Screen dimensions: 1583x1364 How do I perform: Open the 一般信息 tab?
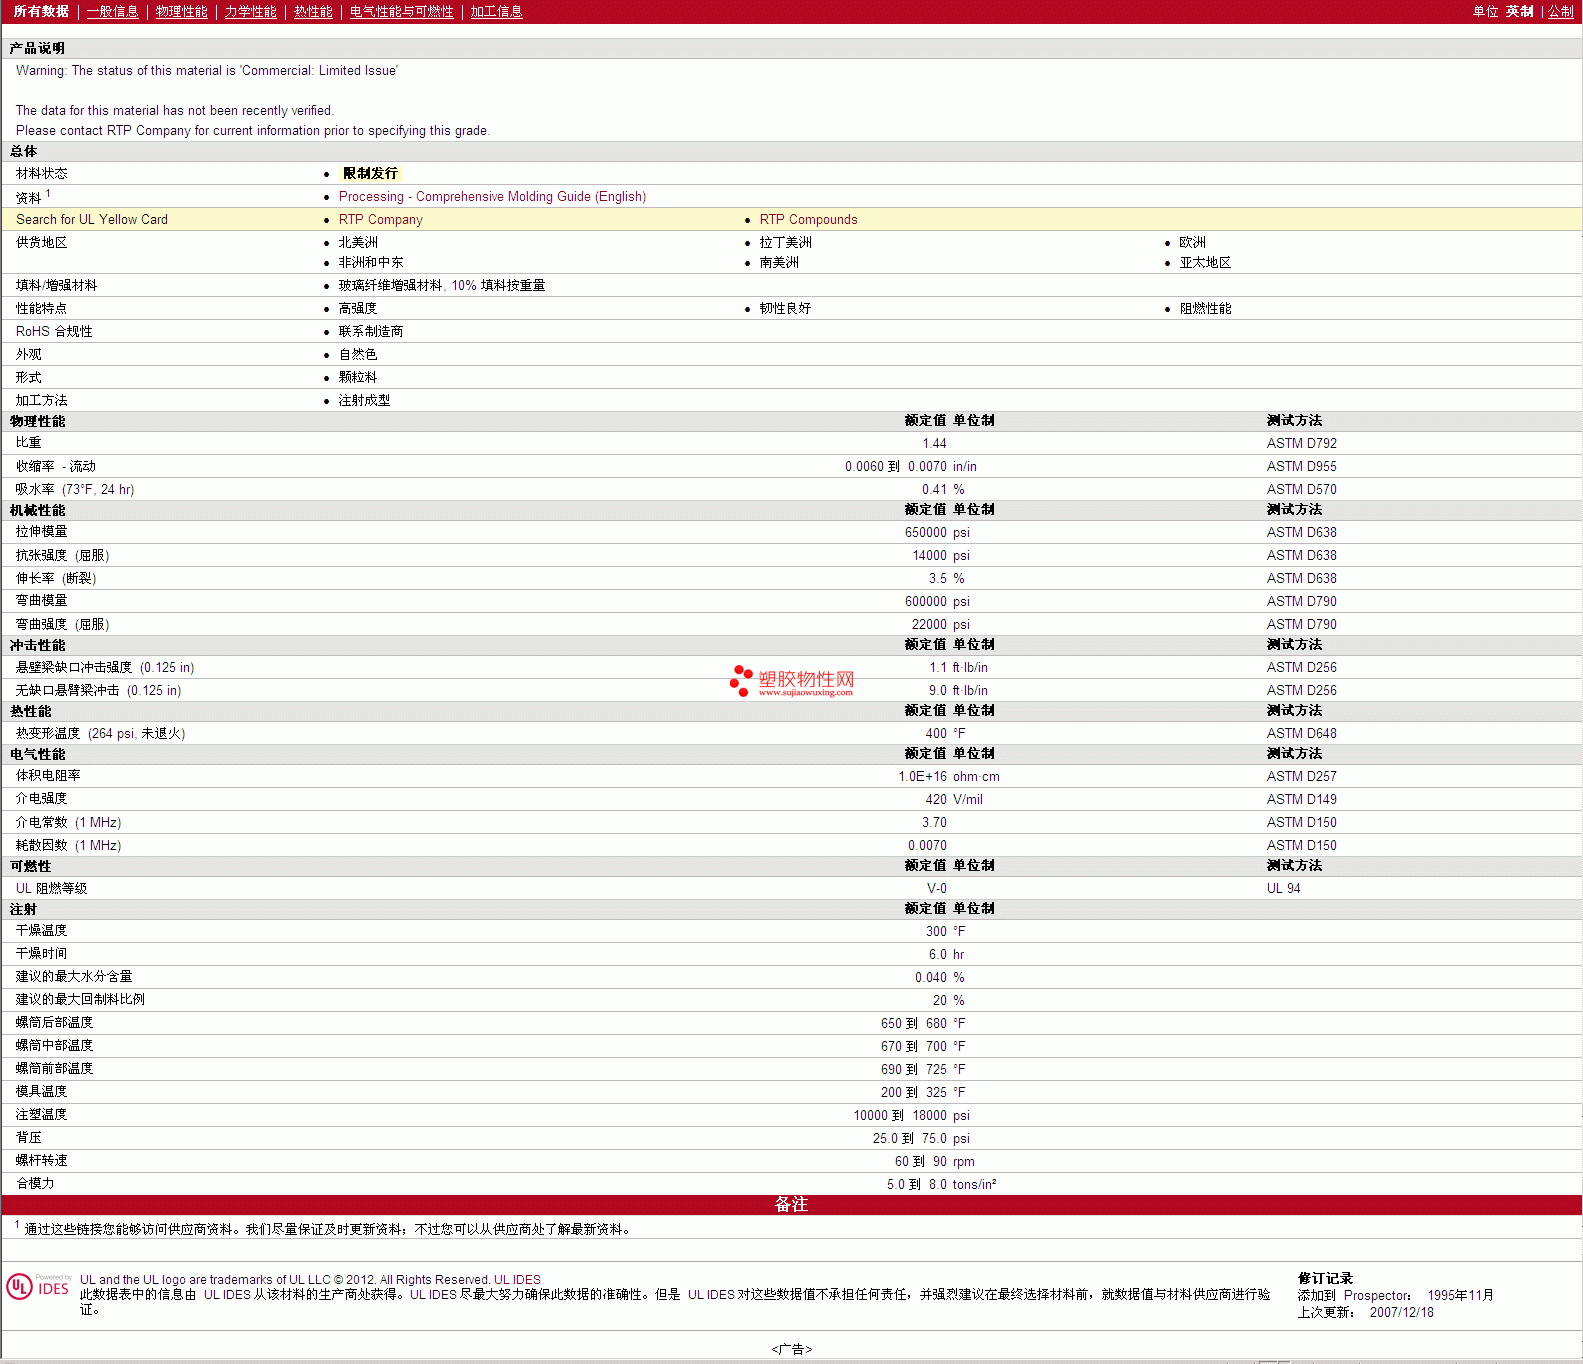tap(112, 11)
